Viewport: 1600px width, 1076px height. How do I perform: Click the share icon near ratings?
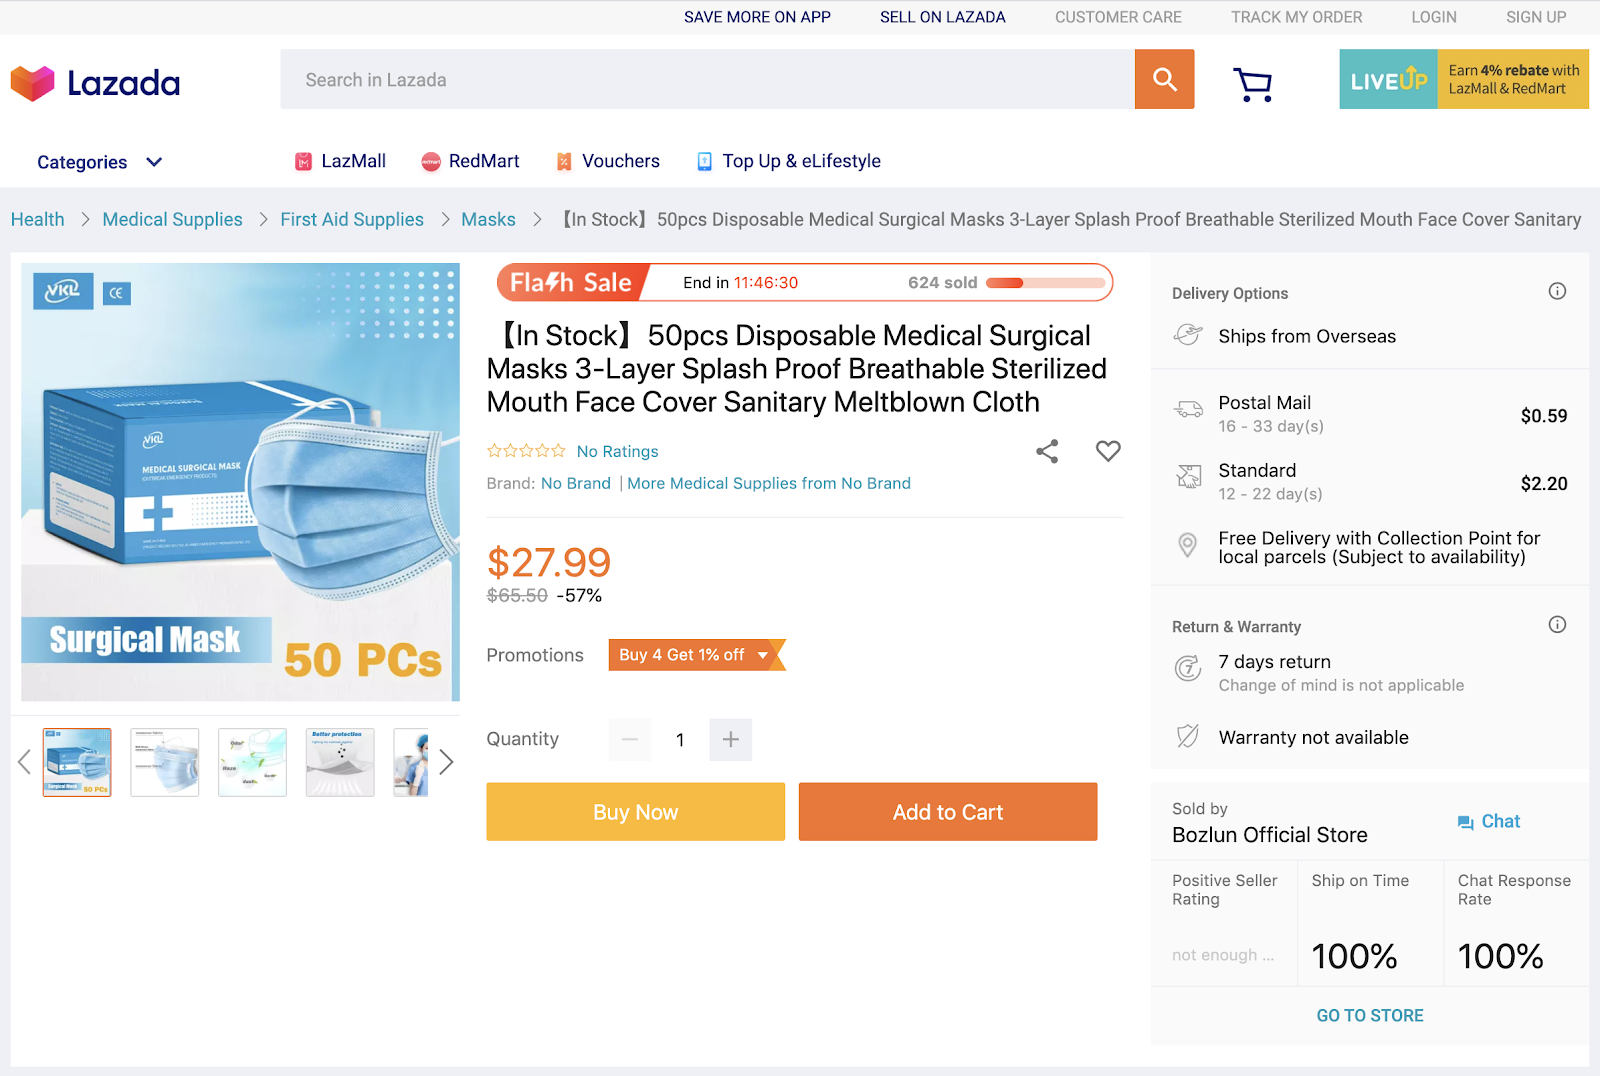(1047, 452)
